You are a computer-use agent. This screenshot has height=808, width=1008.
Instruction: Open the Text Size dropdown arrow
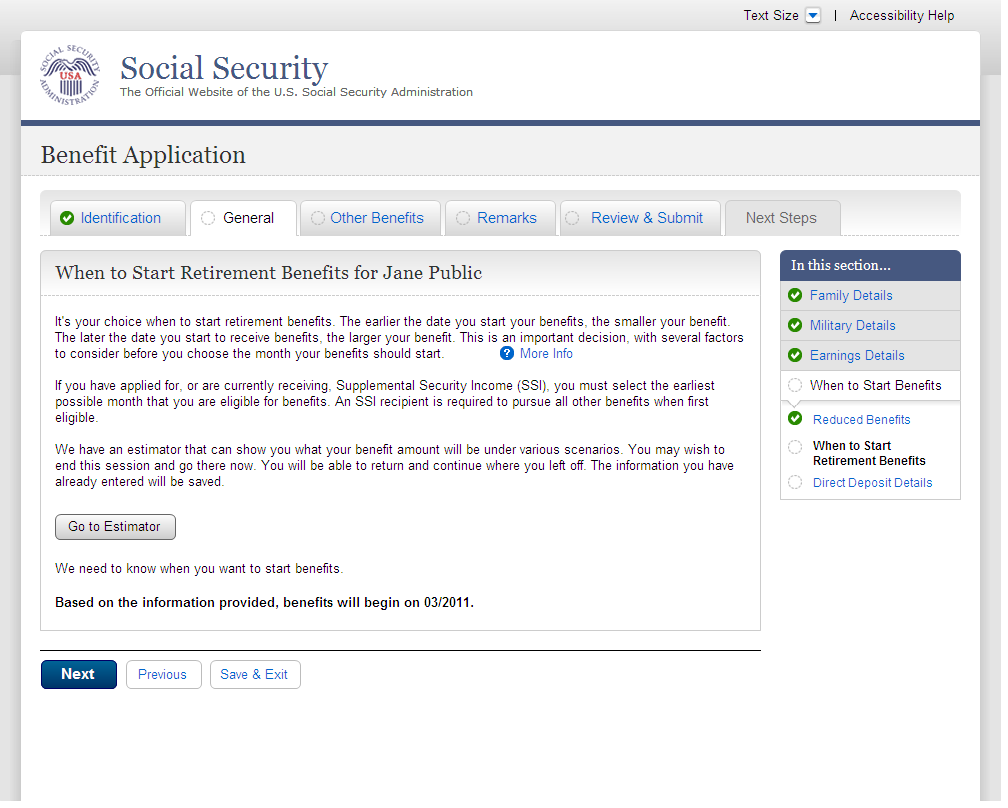pyautogui.click(x=813, y=16)
